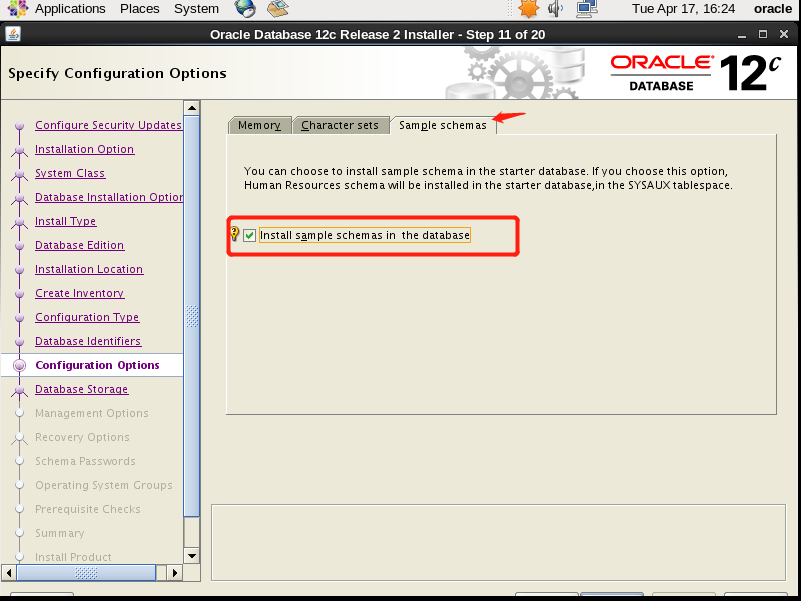Click the disabled Install Product step
Viewport: 801px width, 601px height.
(73, 557)
